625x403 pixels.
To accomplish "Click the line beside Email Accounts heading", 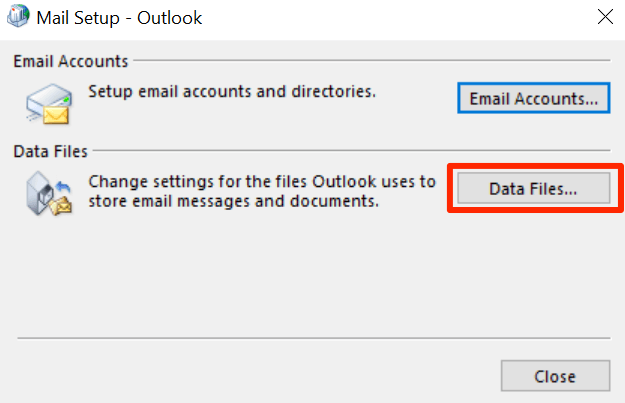I will pos(370,62).
